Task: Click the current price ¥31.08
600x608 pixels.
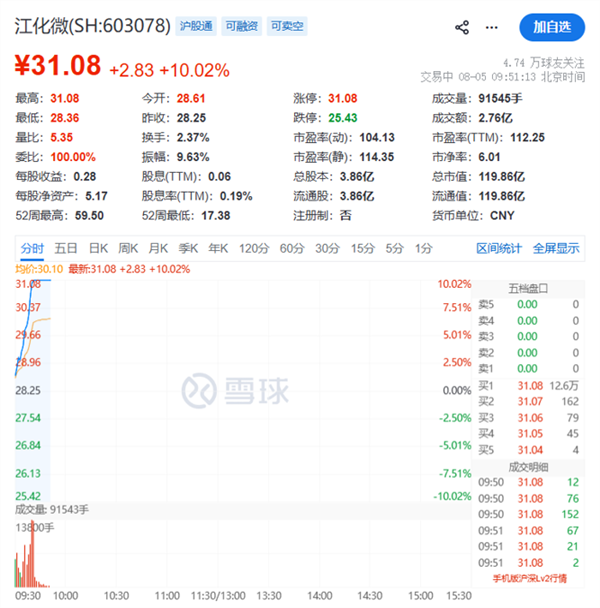Action: click(58, 65)
